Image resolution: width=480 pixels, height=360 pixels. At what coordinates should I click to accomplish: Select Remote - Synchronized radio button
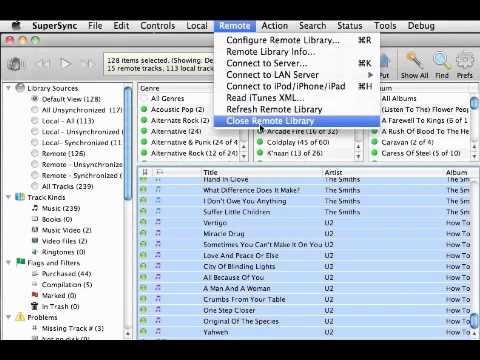[x=35, y=175]
